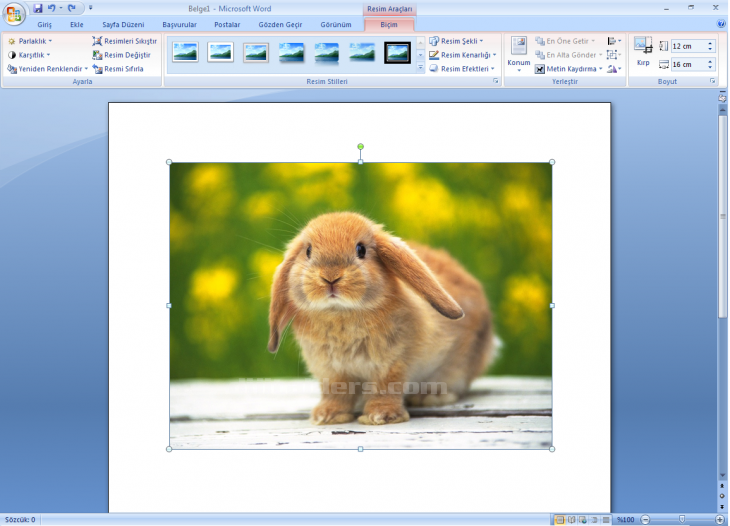Save the document with Quick Access icon
This screenshot has height=526, width=730.
[x=38, y=8]
